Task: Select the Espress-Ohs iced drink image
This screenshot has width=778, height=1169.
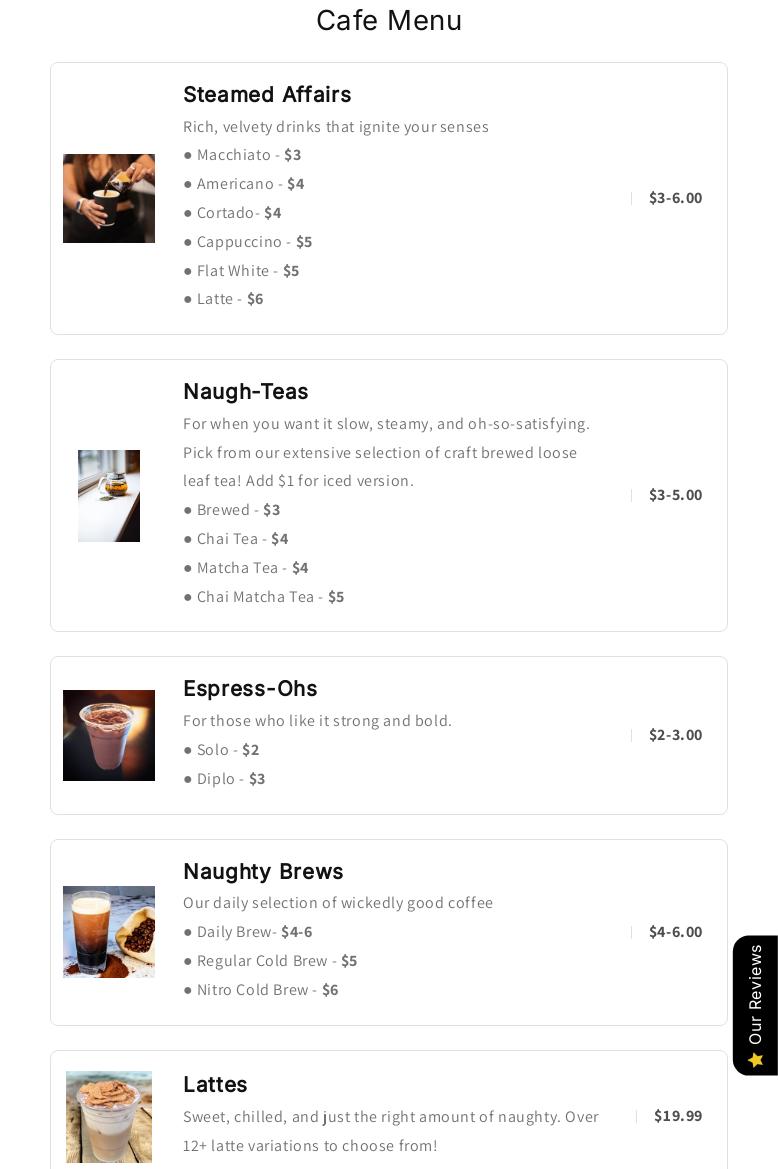Action: pyautogui.click(x=109, y=735)
